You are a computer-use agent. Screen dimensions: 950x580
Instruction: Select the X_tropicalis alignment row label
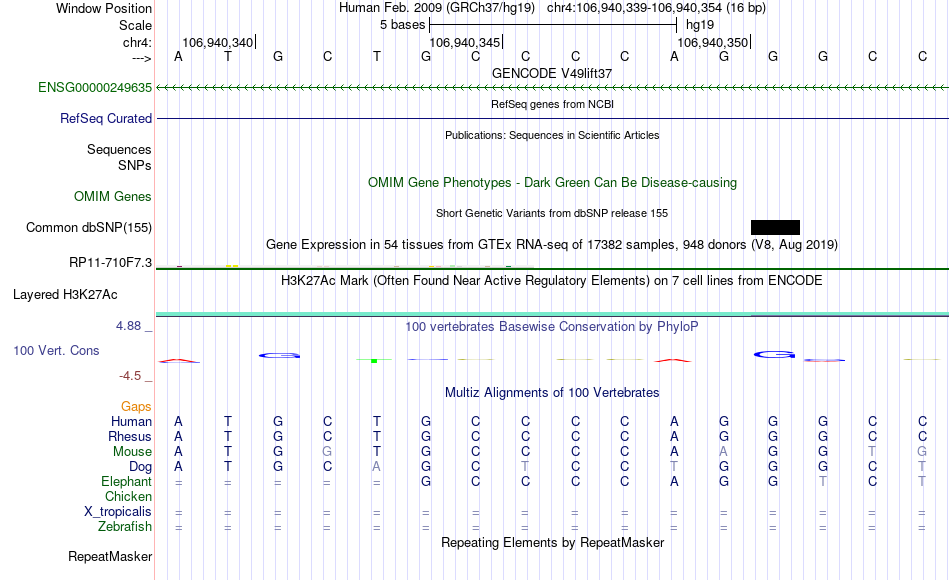click(118, 512)
